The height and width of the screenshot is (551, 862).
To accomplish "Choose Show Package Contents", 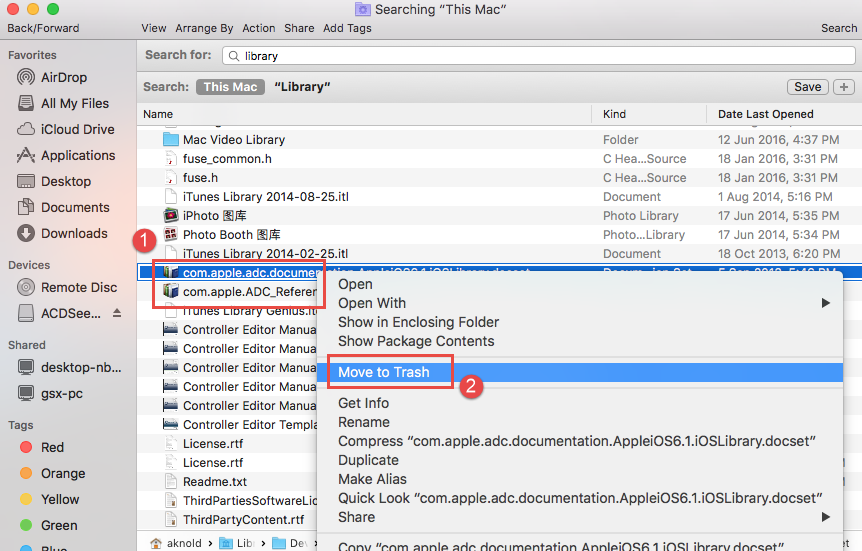I will 416,341.
